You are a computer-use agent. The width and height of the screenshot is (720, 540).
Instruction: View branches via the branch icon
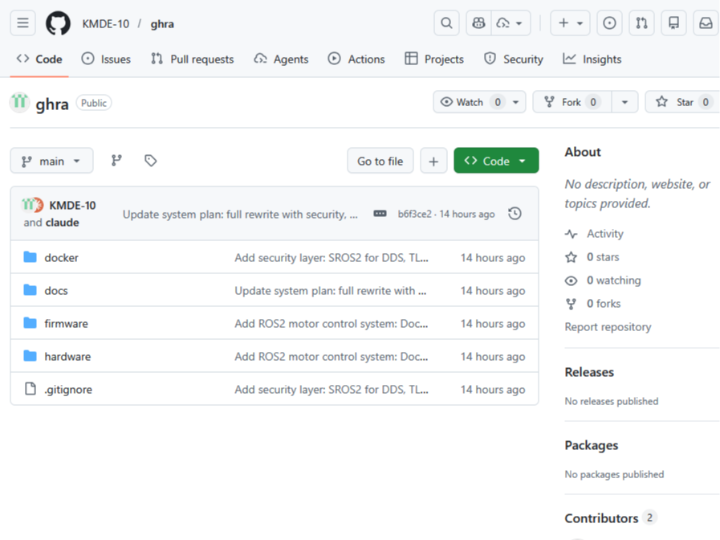(x=117, y=161)
